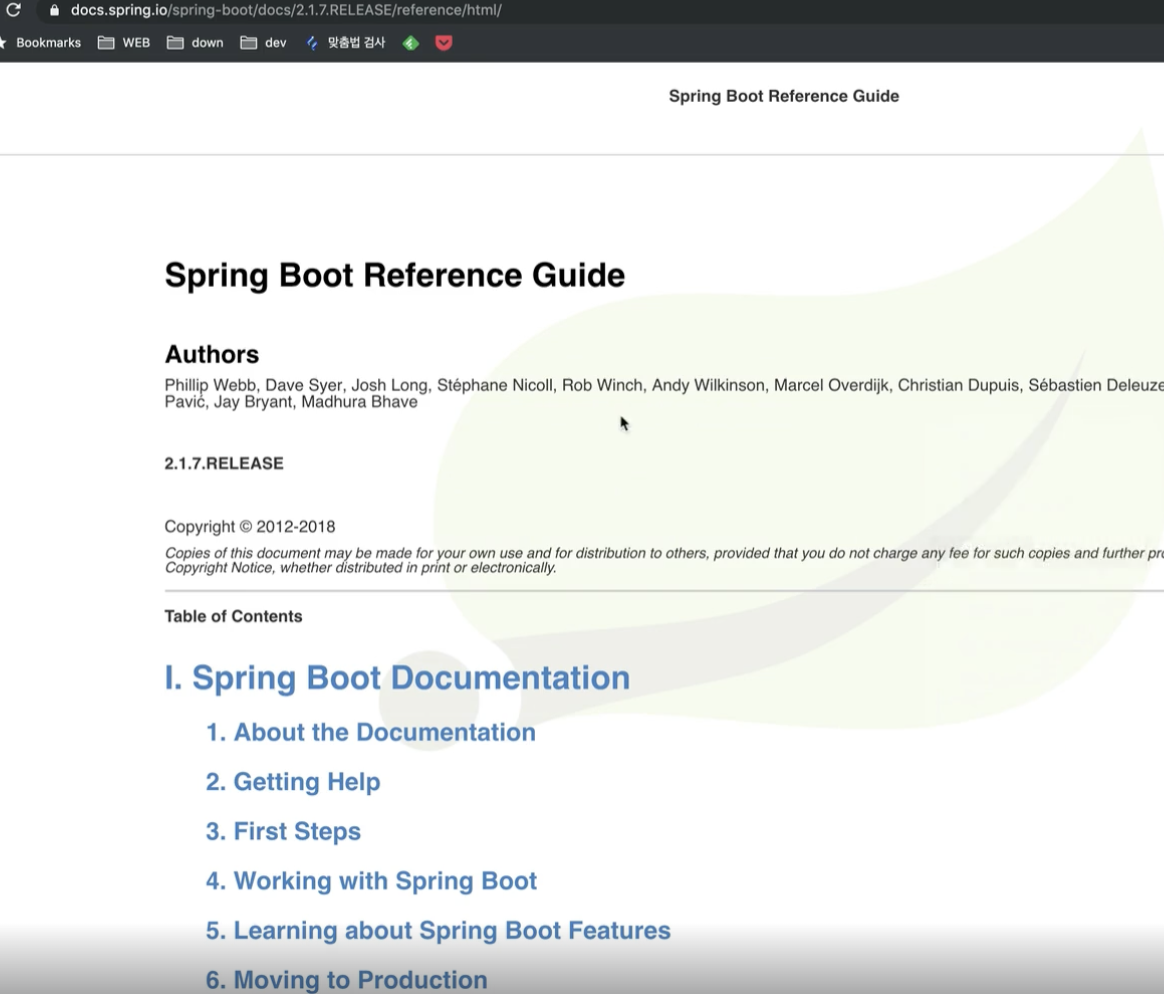Click the large Spring Boot Reference Guide title
Screen dimensions: 1164x994
tap(395, 275)
